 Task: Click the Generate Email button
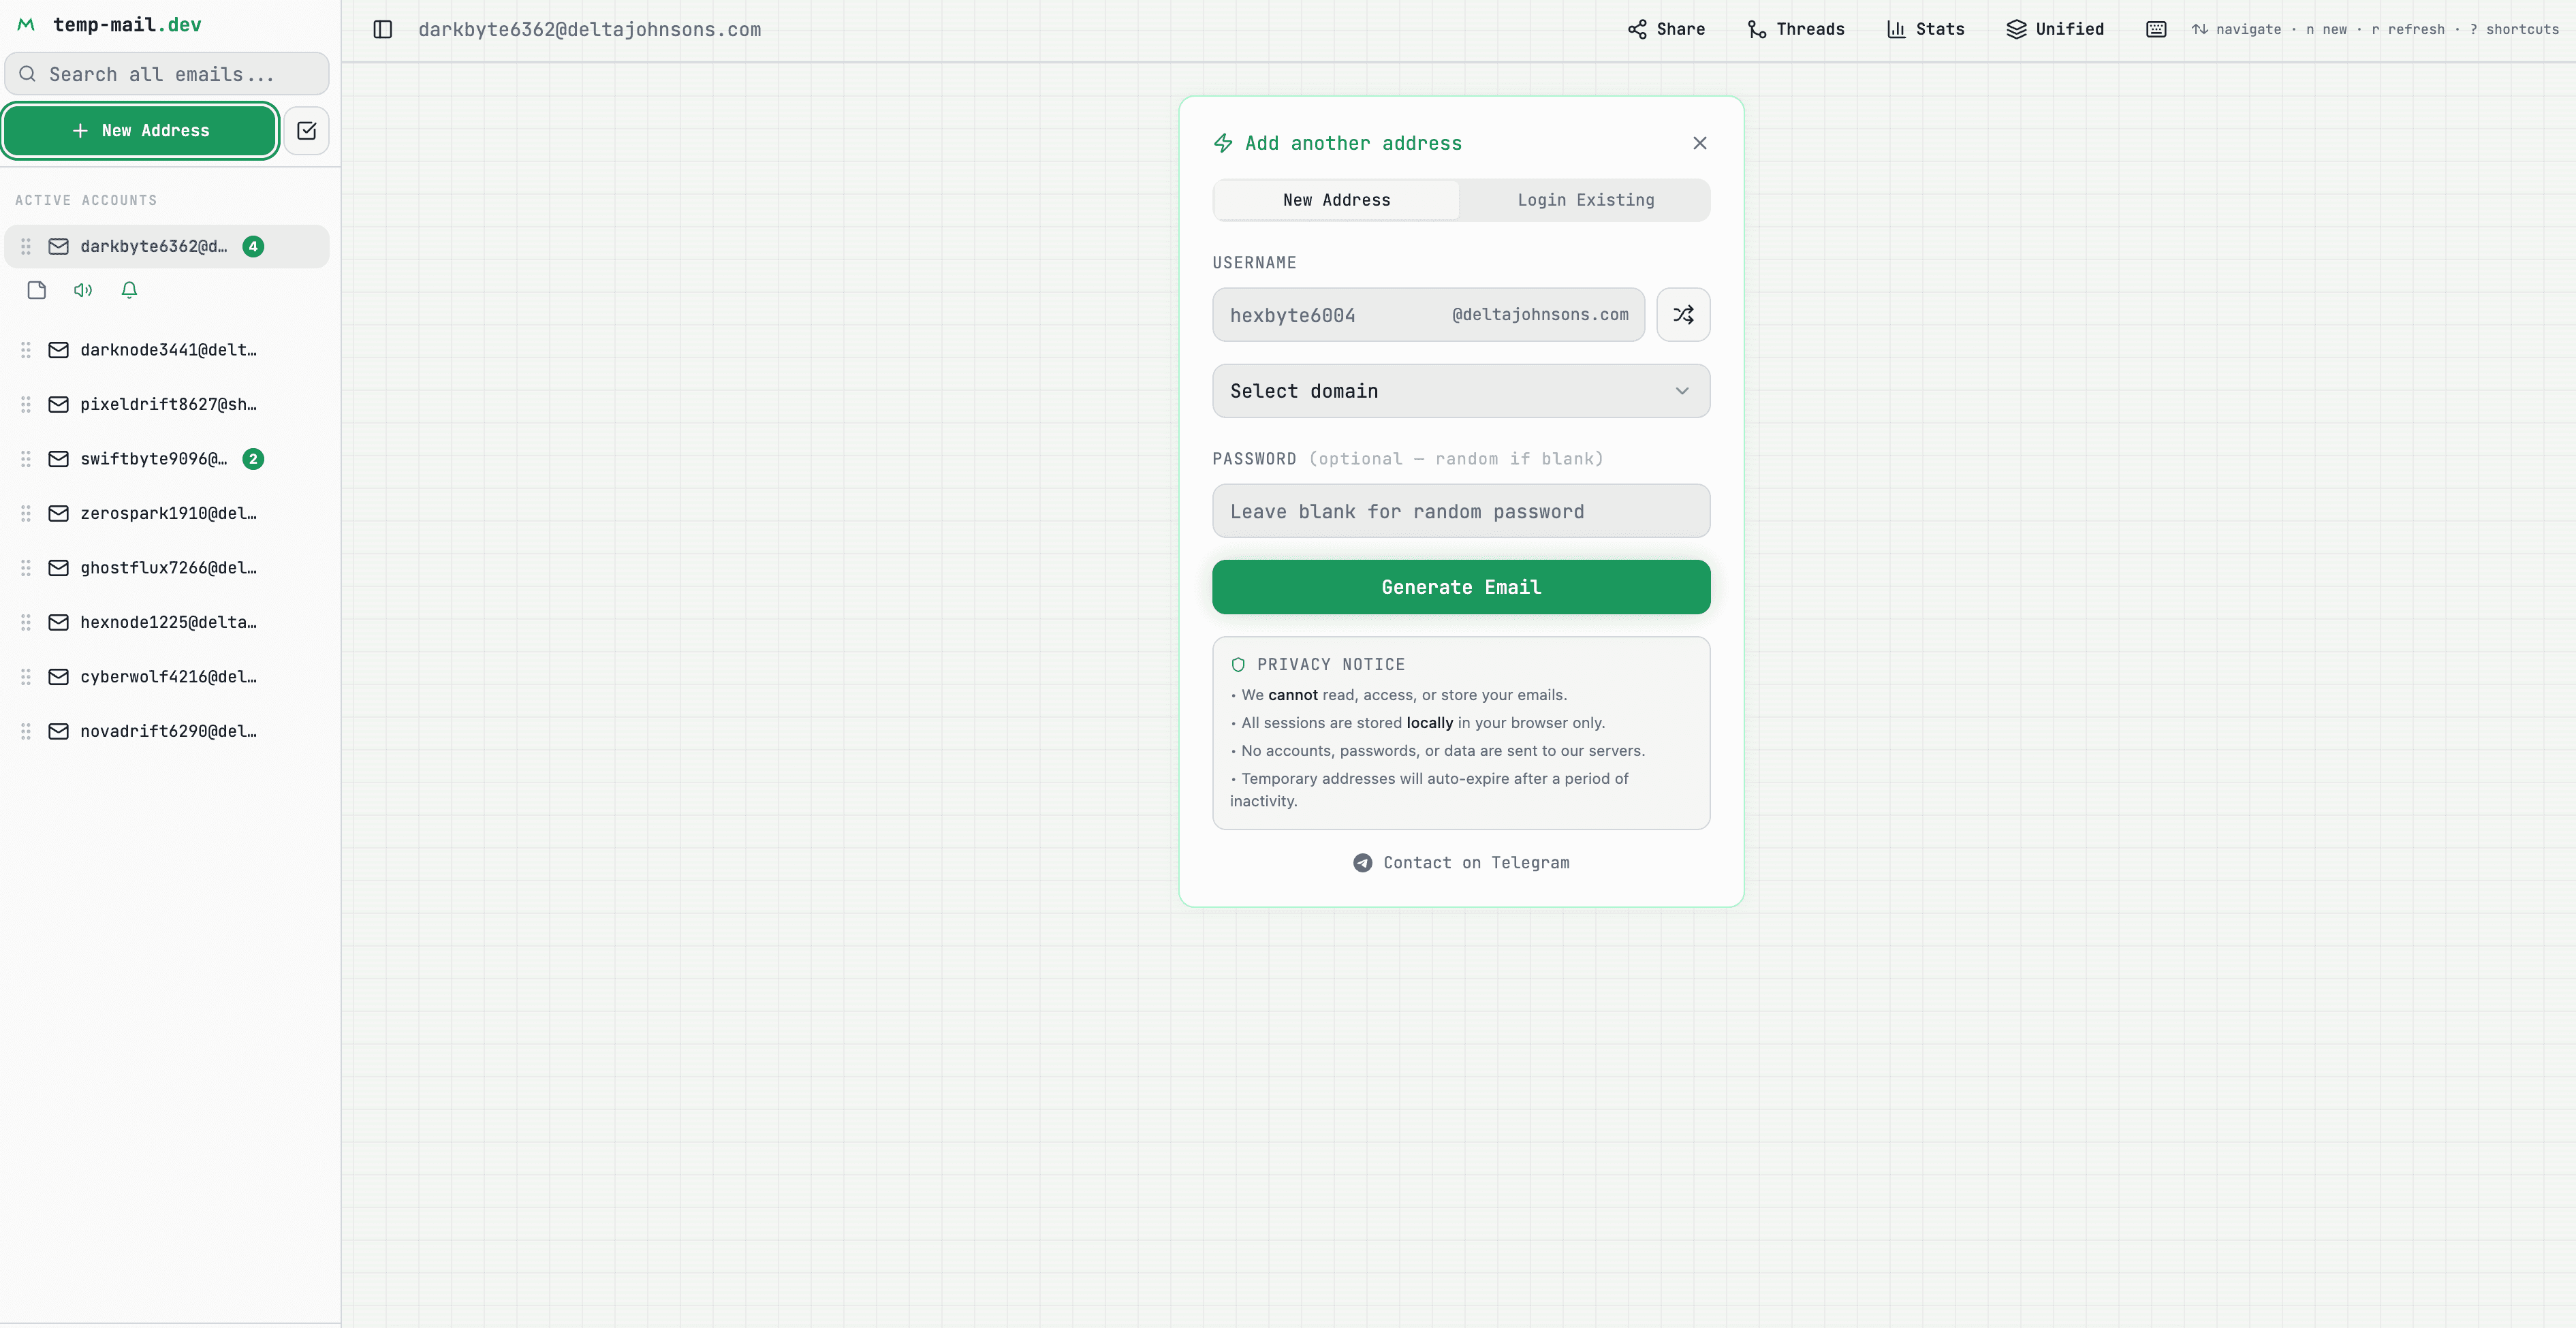[x=1461, y=587]
